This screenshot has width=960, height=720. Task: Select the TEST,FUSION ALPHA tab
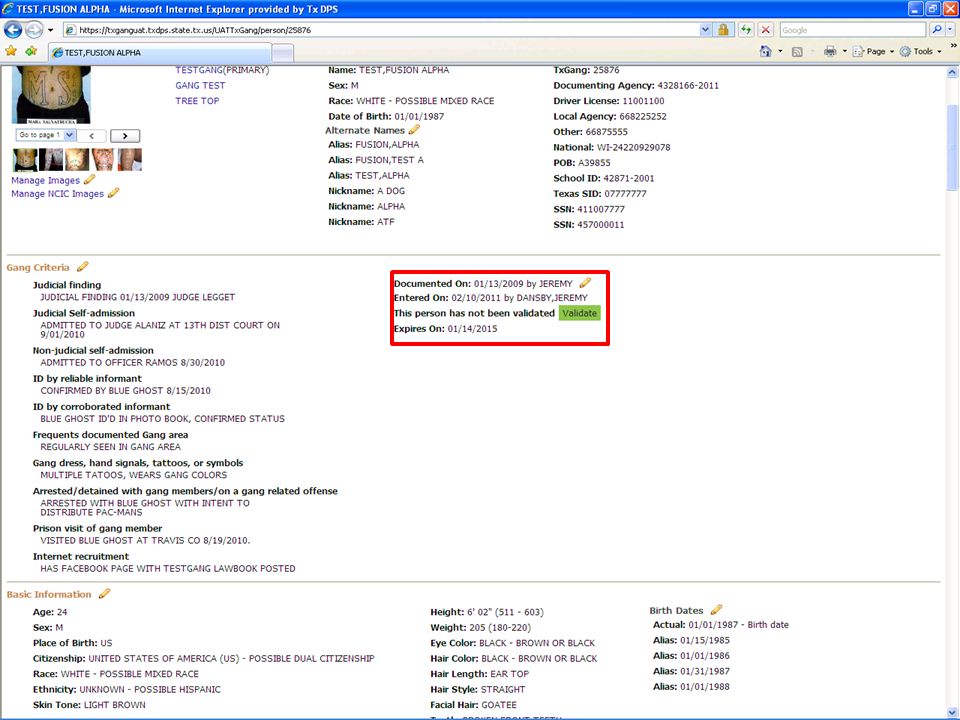[159, 53]
